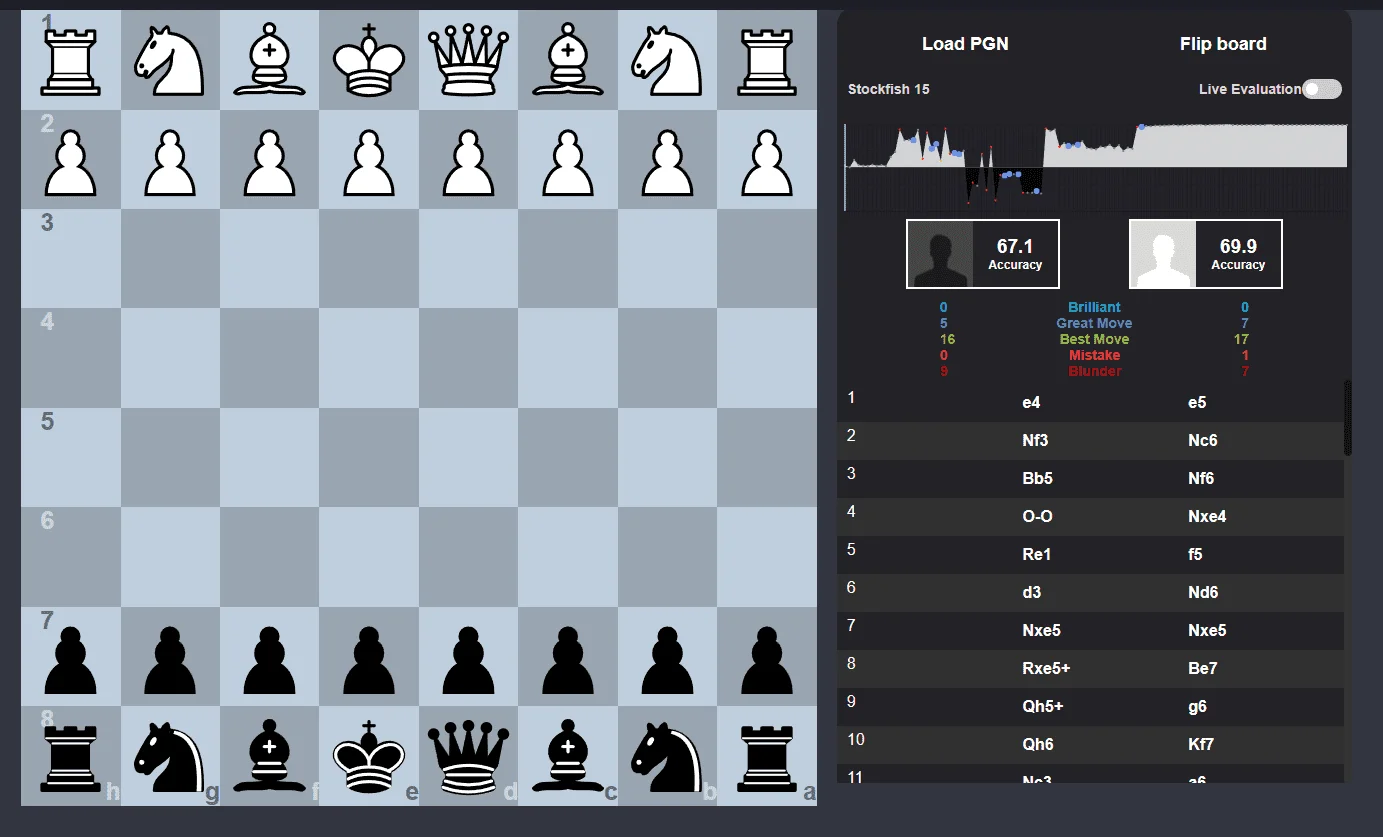Pick the black bishop on f8
The width and height of the screenshot is (1383, 837).
(x=269, y=758)
